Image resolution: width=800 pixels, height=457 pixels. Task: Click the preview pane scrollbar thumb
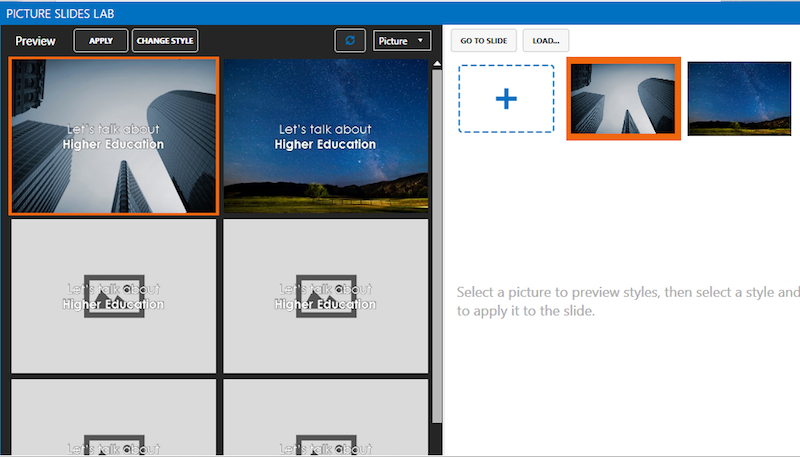tap(436, 240)
